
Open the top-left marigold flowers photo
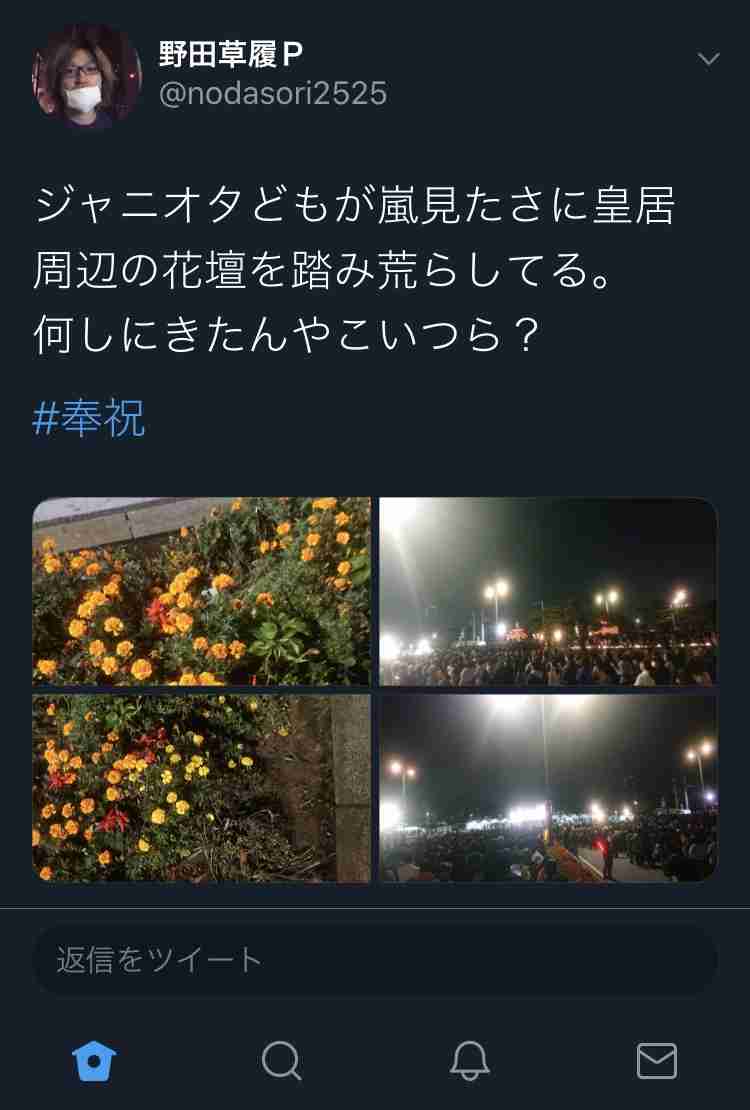pyautogui.click(x=201, y=591)
